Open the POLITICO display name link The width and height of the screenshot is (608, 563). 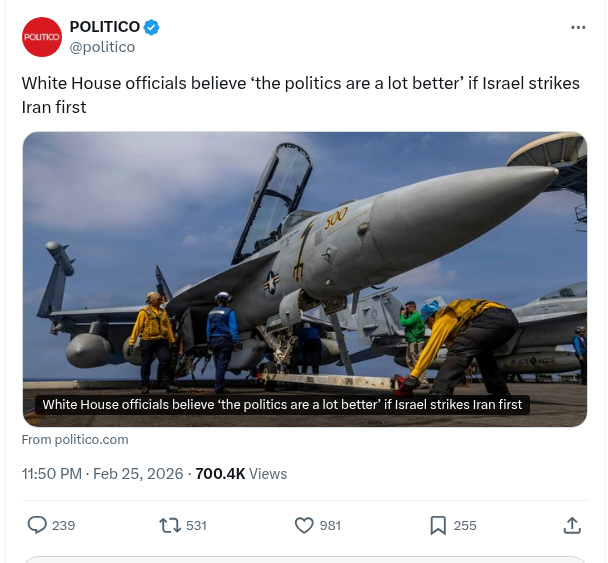point(105,27)
